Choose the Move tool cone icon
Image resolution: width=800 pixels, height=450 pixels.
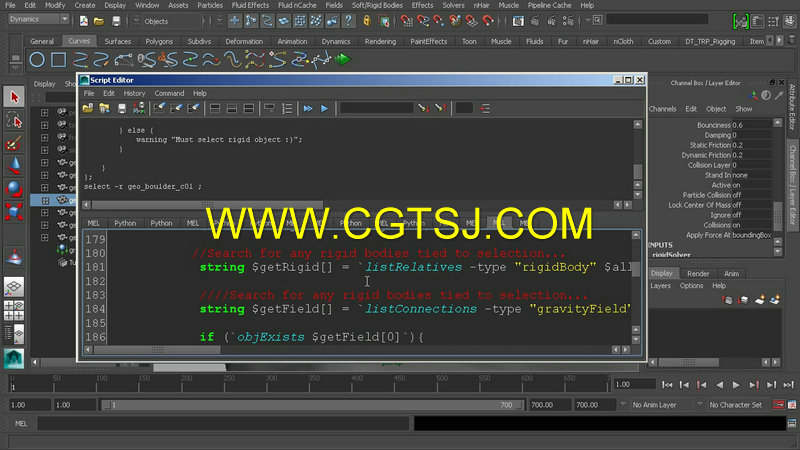(x=14, y=166)
